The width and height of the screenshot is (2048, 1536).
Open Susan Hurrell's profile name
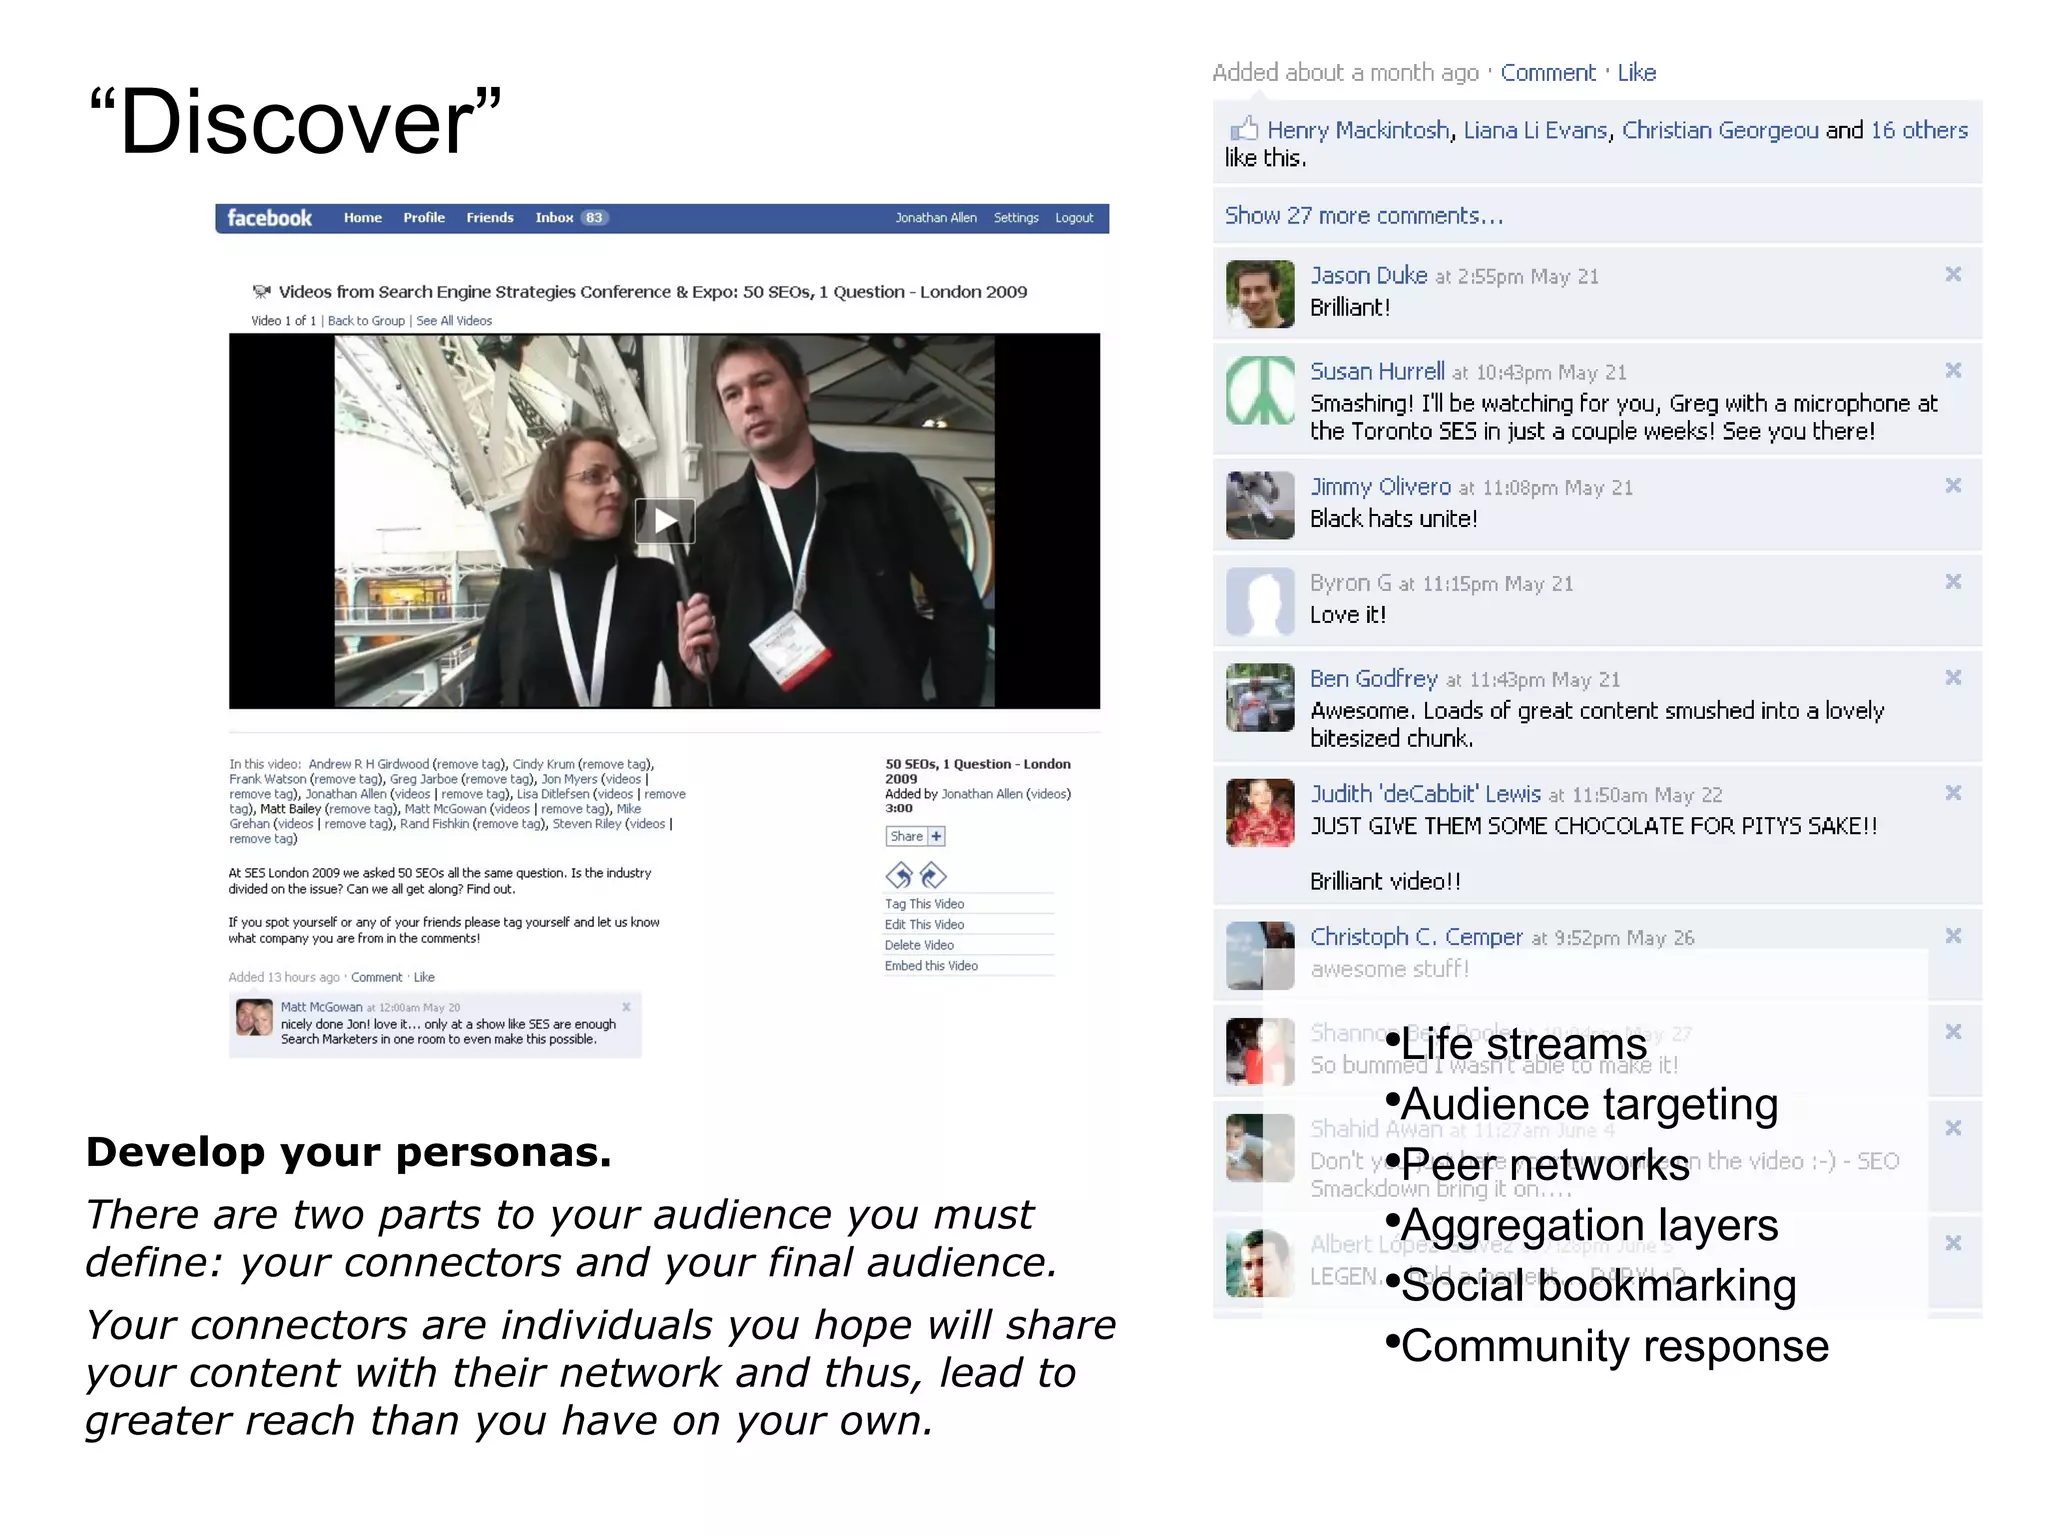coord(1377,372)
